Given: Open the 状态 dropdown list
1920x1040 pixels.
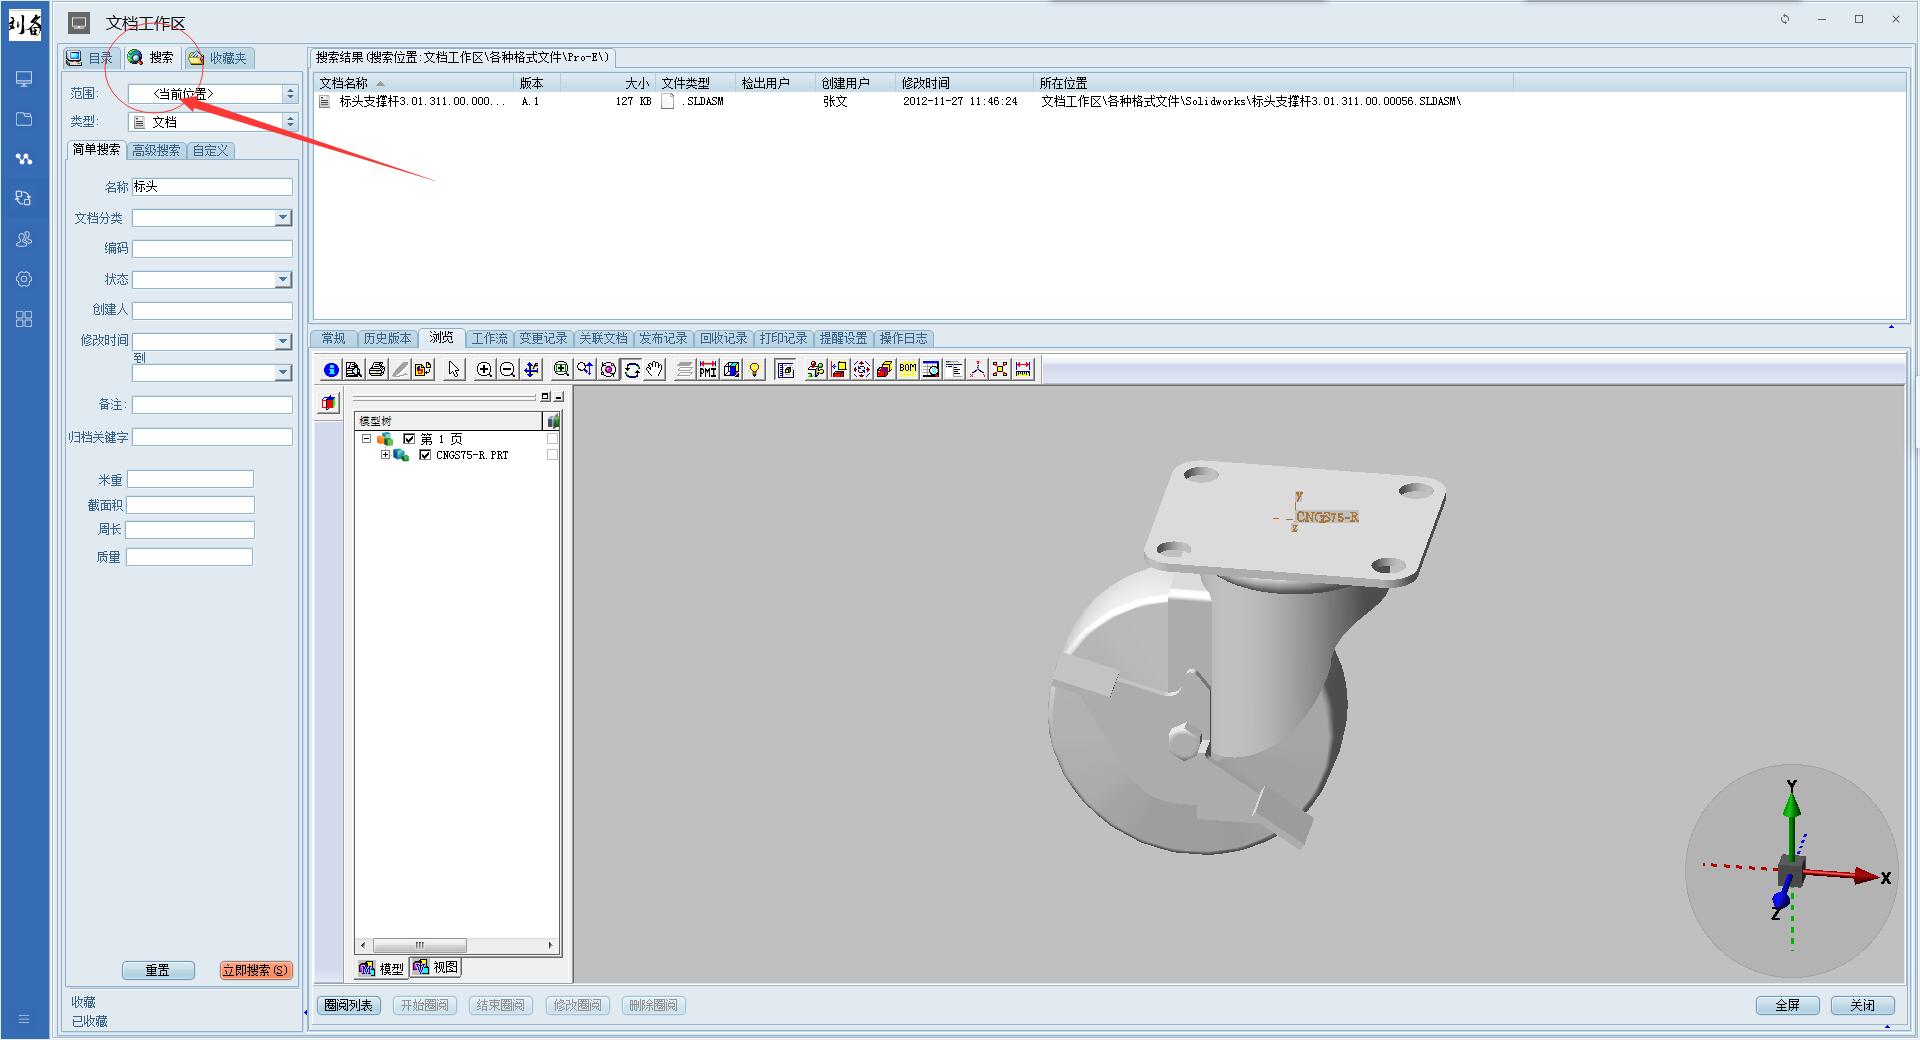Looking at the screenshot, I should [283, 280].
